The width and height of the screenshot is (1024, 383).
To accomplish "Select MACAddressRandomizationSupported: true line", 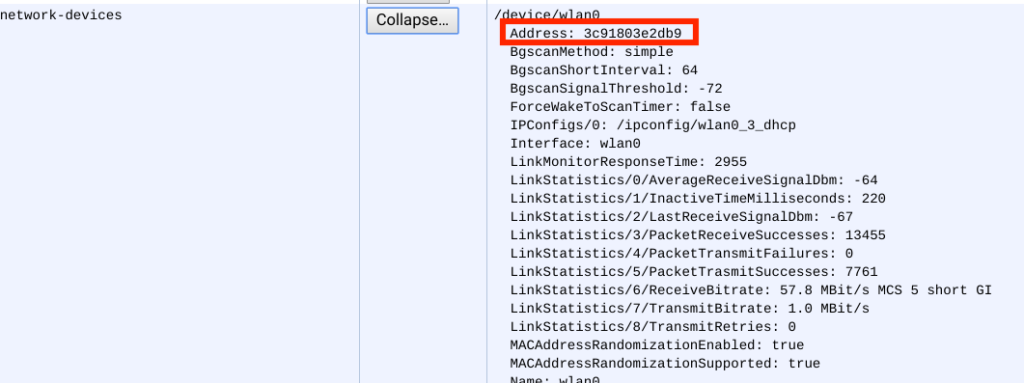I will click(x=665, y=363).
